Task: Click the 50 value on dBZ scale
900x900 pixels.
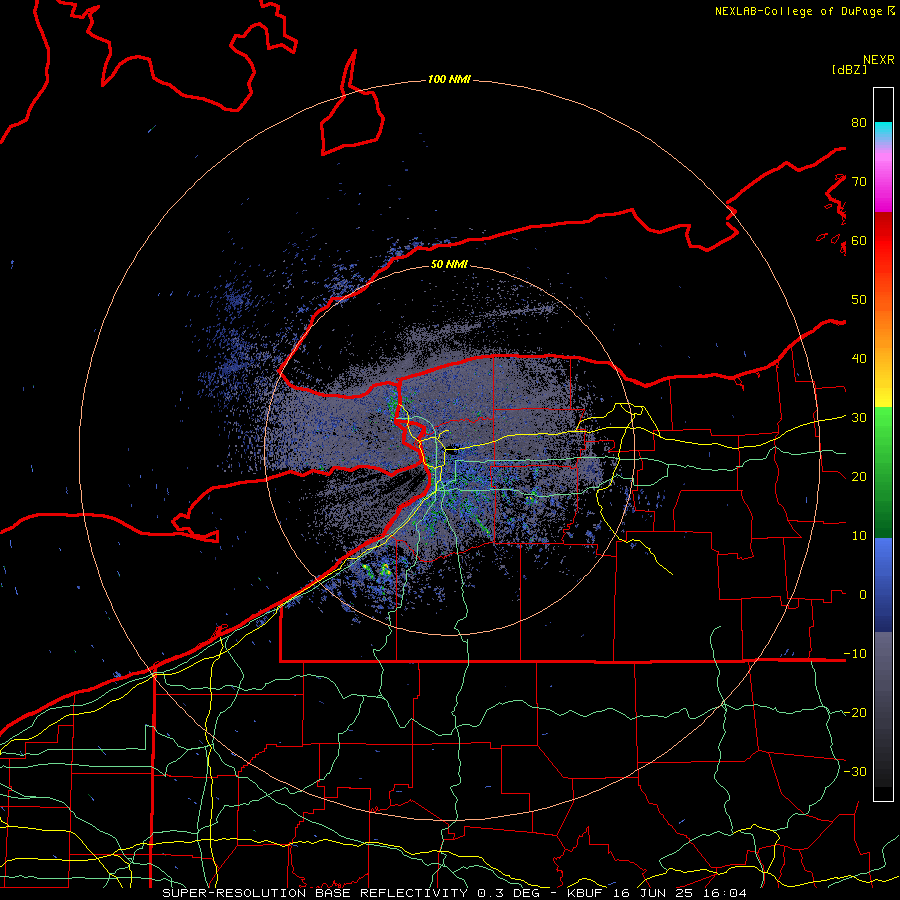Action: tap(859, 300)
